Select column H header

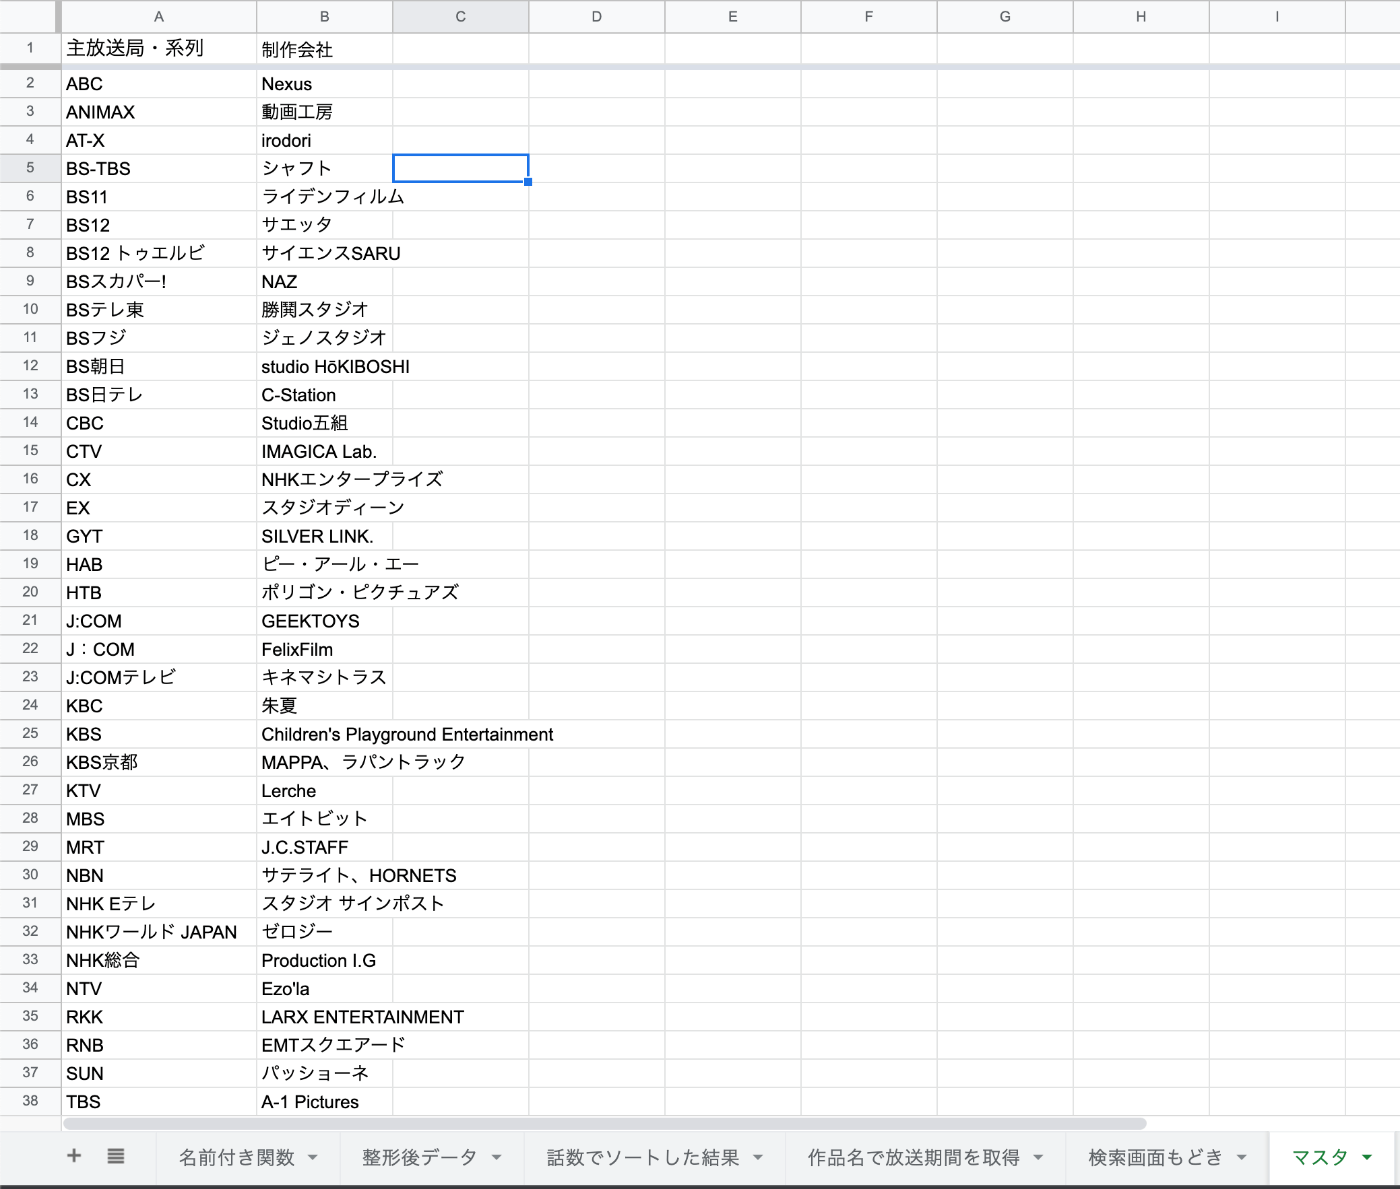pyautogui.click(x=1141, y=16)
